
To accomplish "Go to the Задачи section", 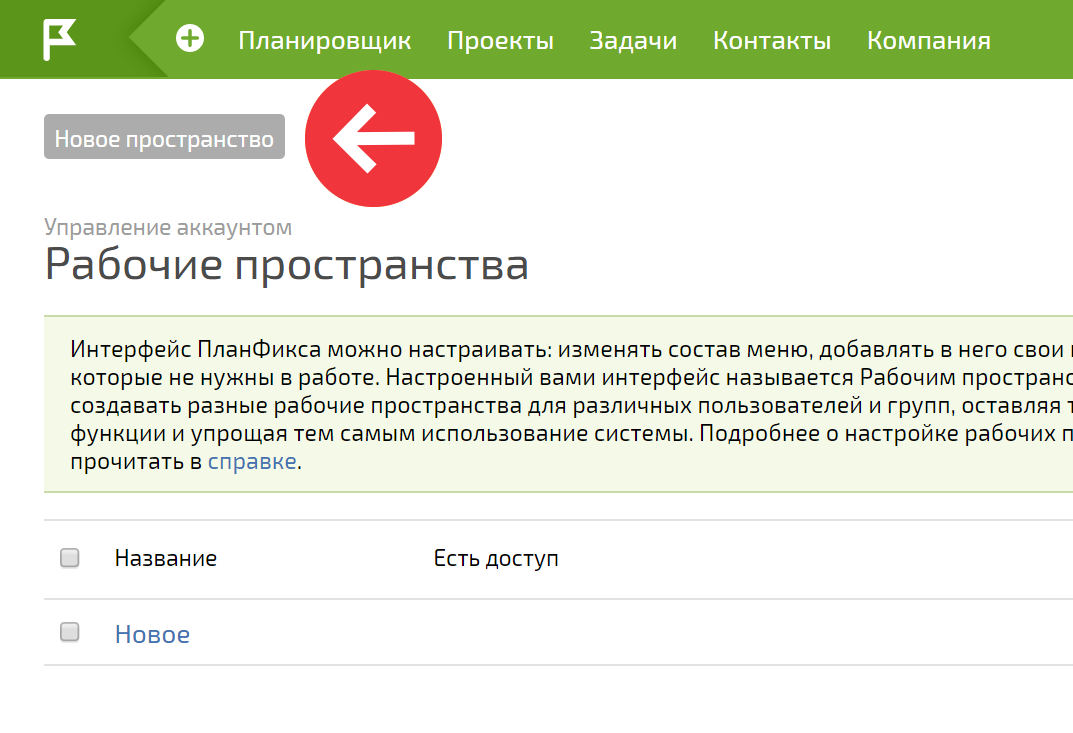I will (633, 40).
